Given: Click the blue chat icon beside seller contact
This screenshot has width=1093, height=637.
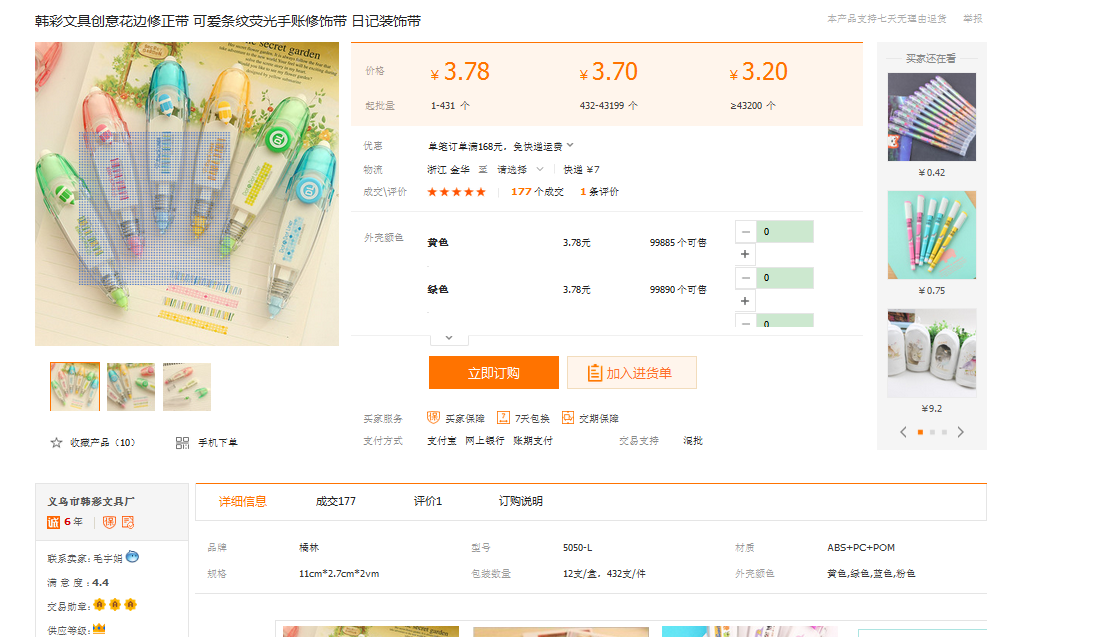Looking at the screenshot, I should pos(132,557).
